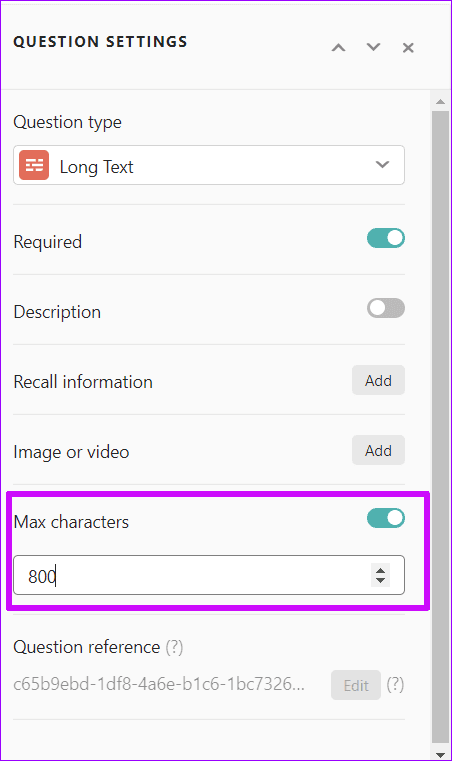Click the Max characters number field

pyautogui.click(x=209, y=575)
